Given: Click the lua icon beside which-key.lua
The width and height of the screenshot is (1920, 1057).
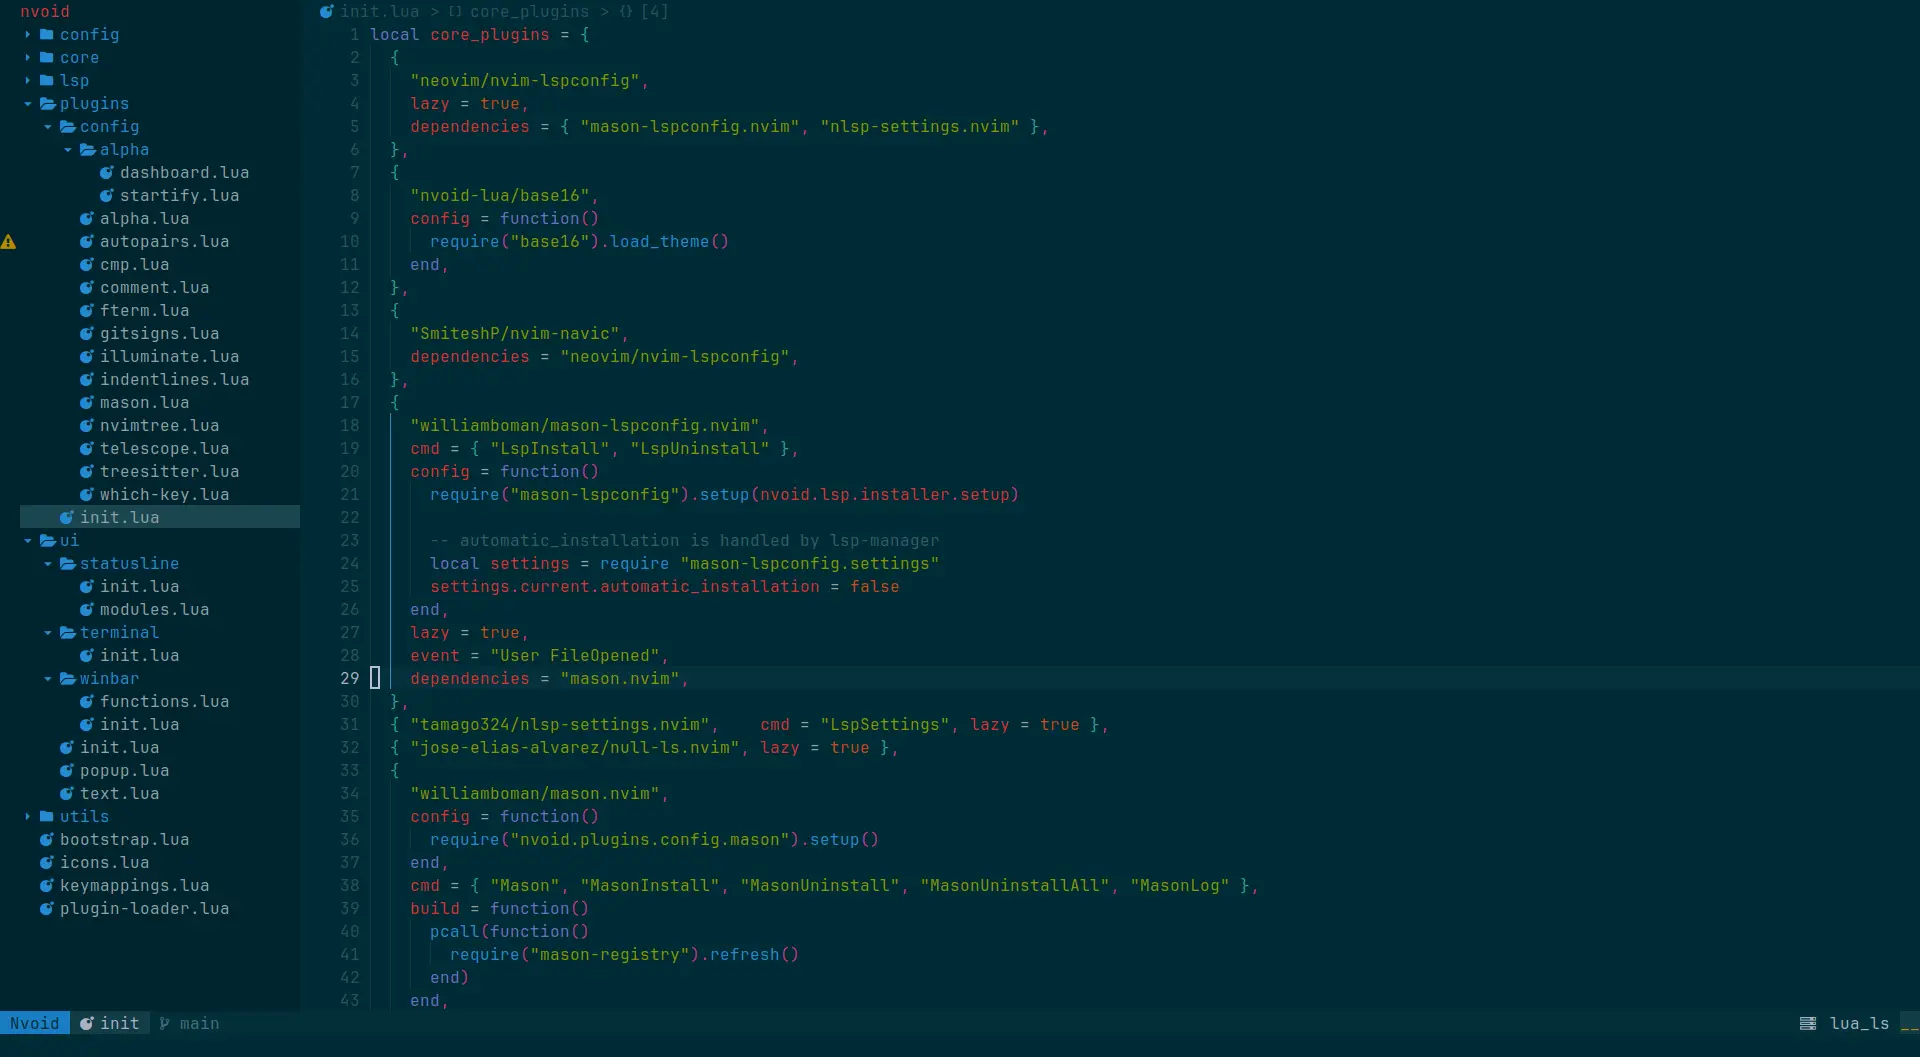Looking at the screenshot, I should 87,495.
